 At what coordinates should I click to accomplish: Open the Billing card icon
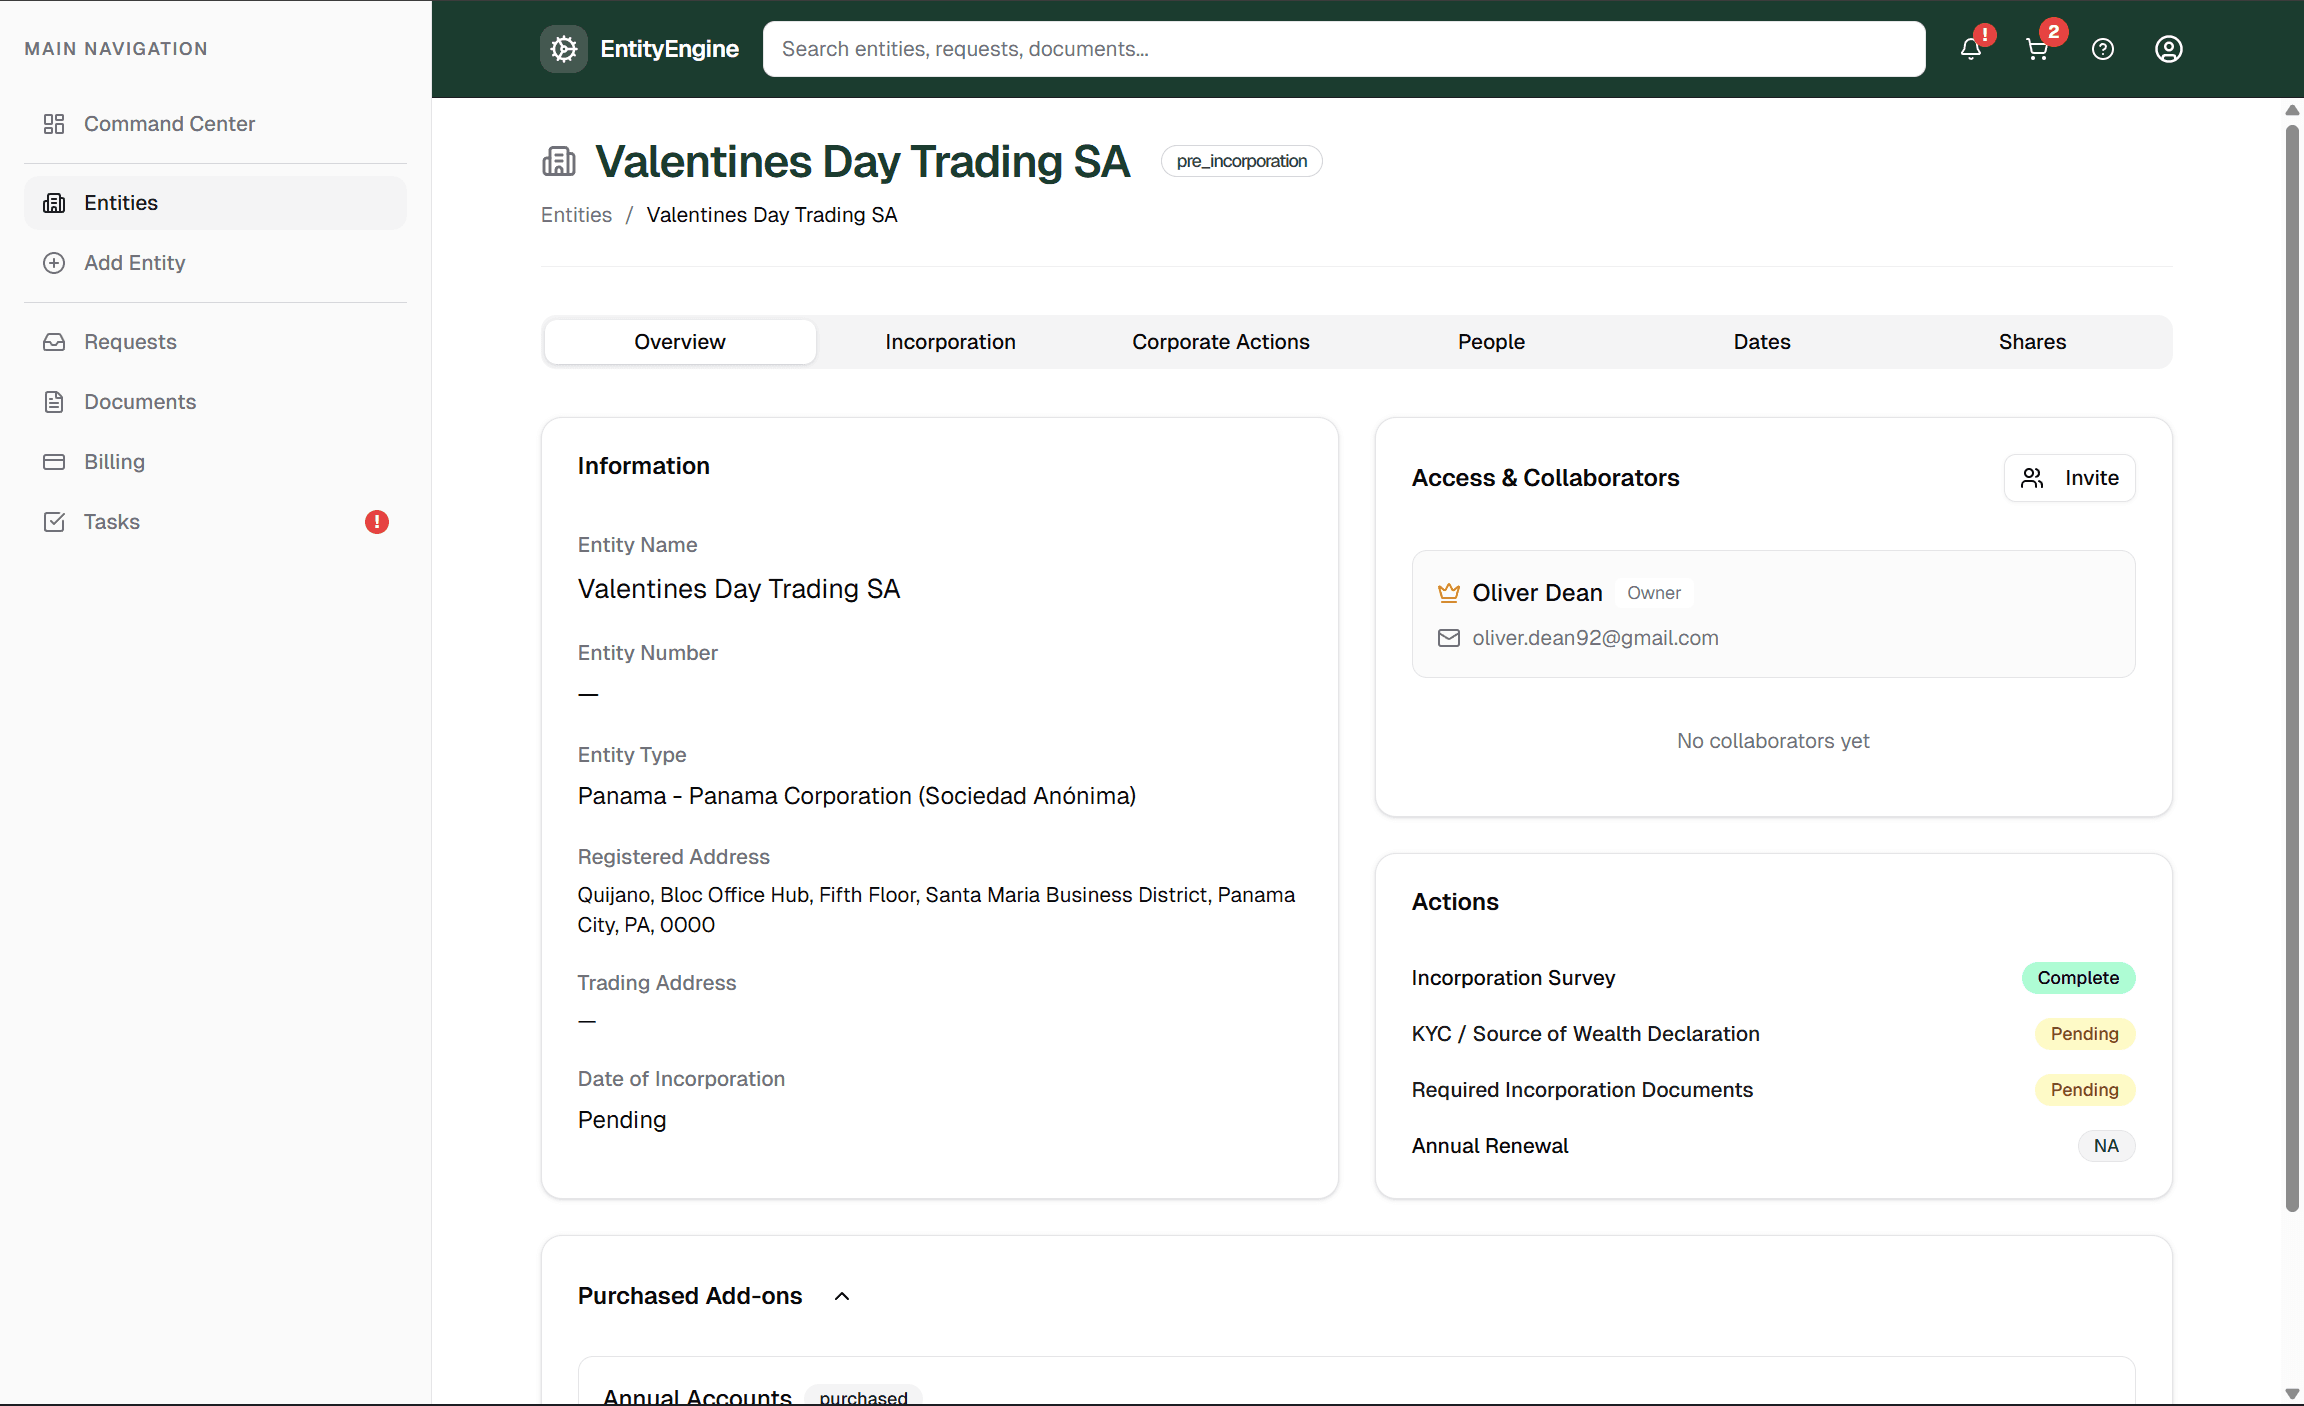[55, 461]
